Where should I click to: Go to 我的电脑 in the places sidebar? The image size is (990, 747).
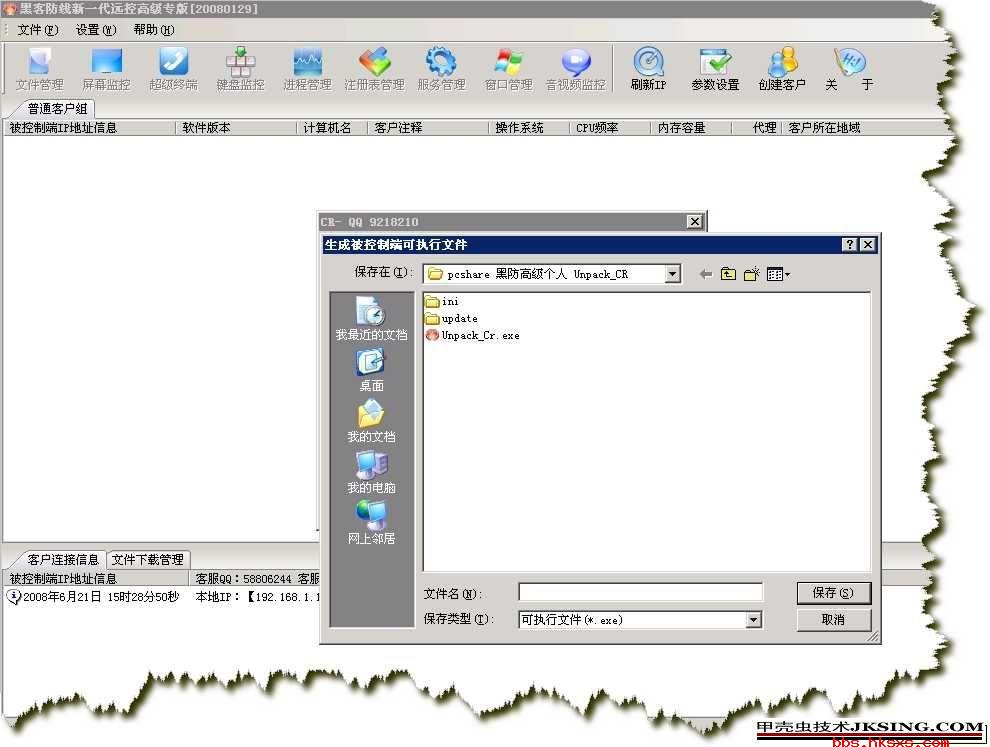[371, 471]
